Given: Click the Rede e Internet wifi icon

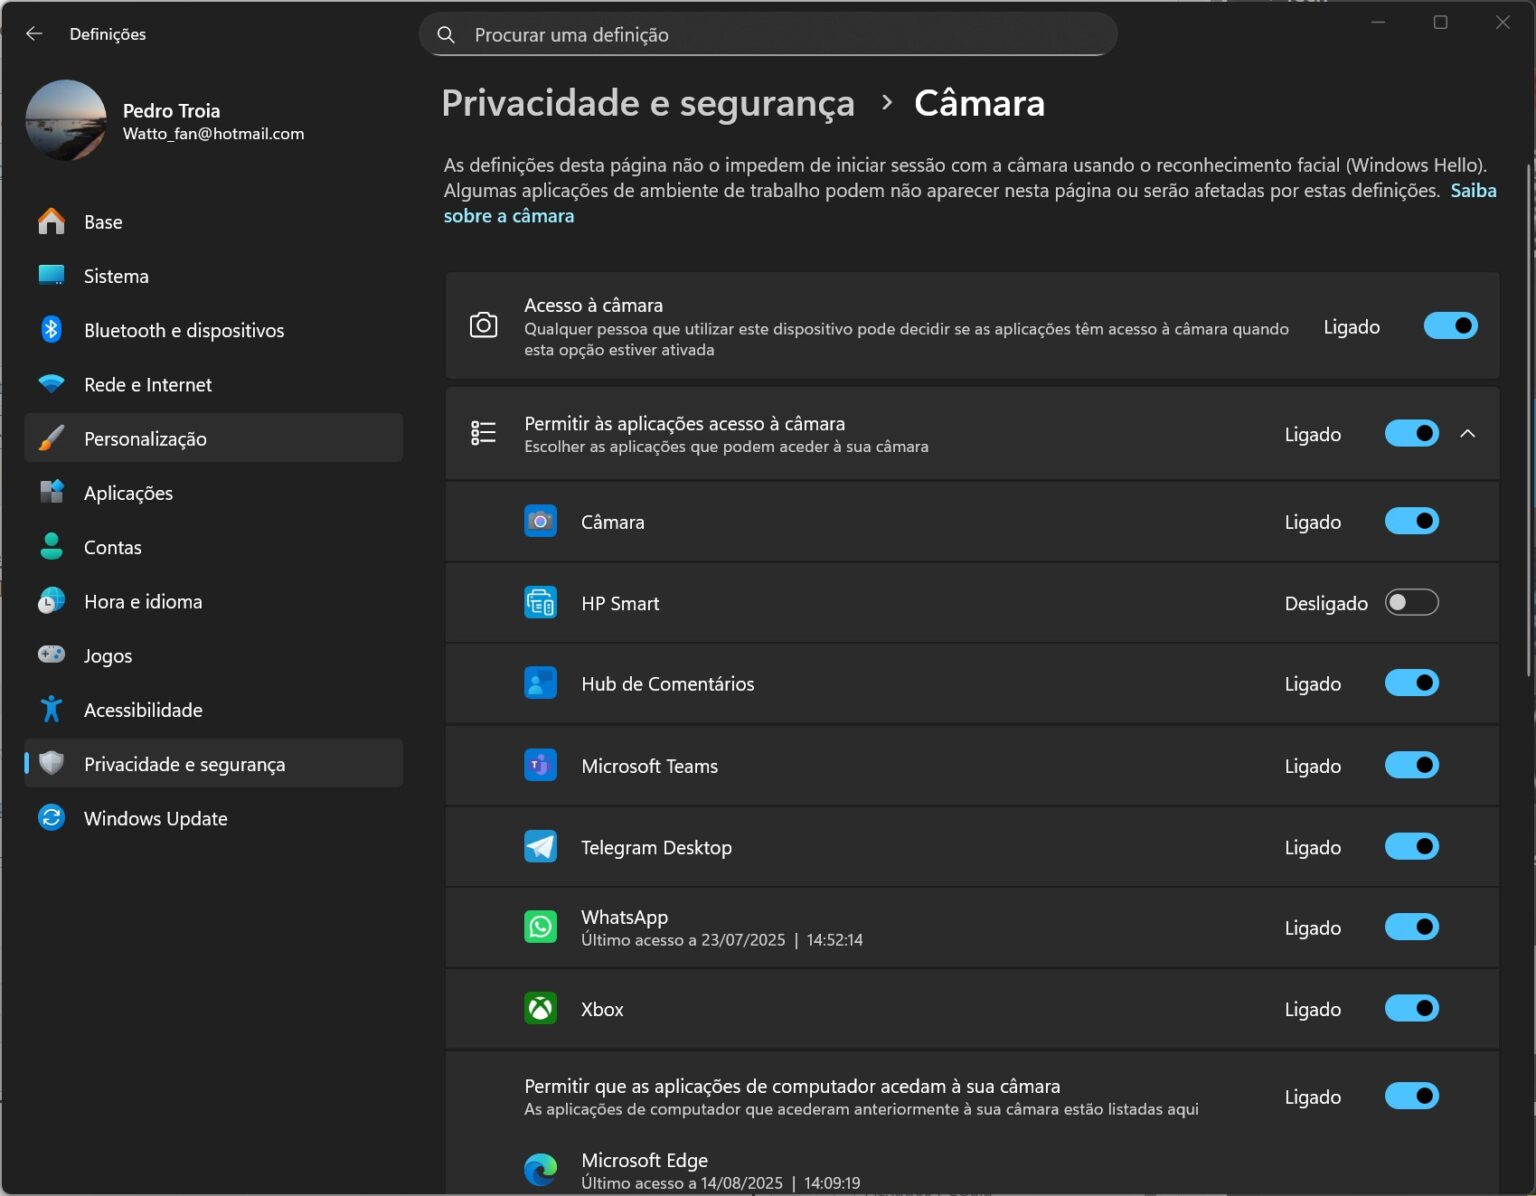Looking at the screenshot, I should [52, 384].
